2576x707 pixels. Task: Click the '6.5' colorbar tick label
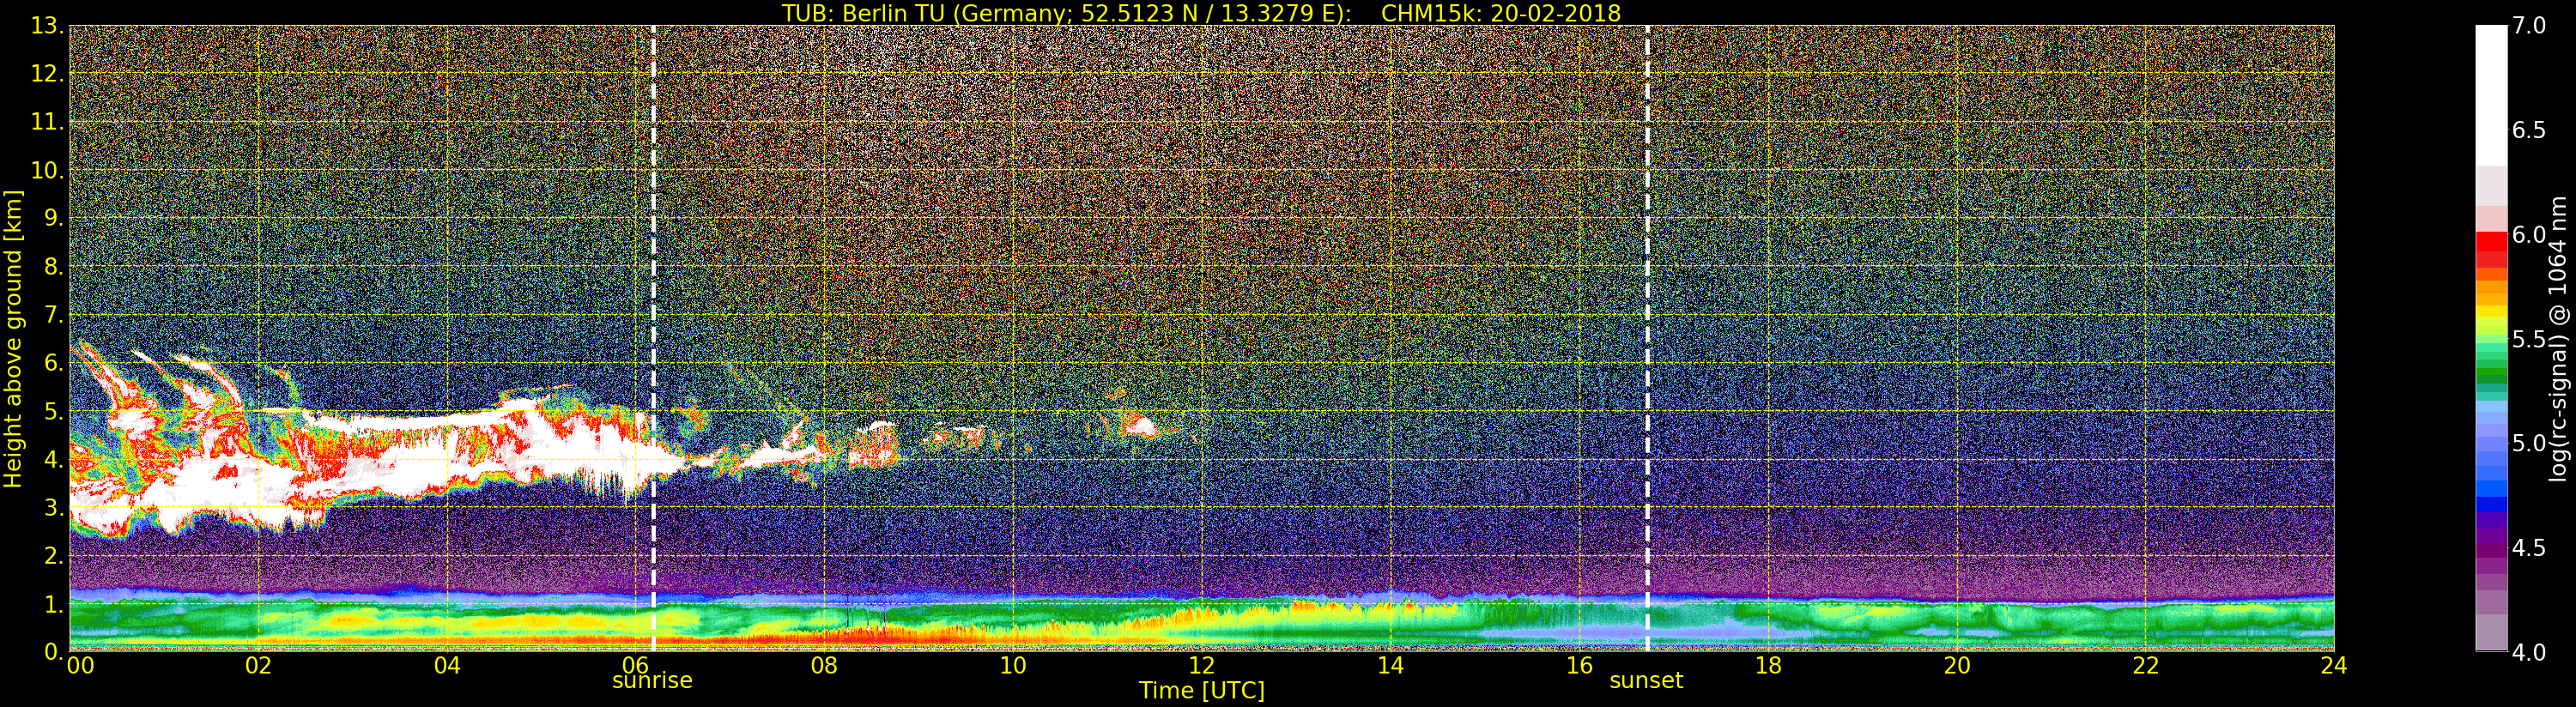click(x=2529, y=130)
